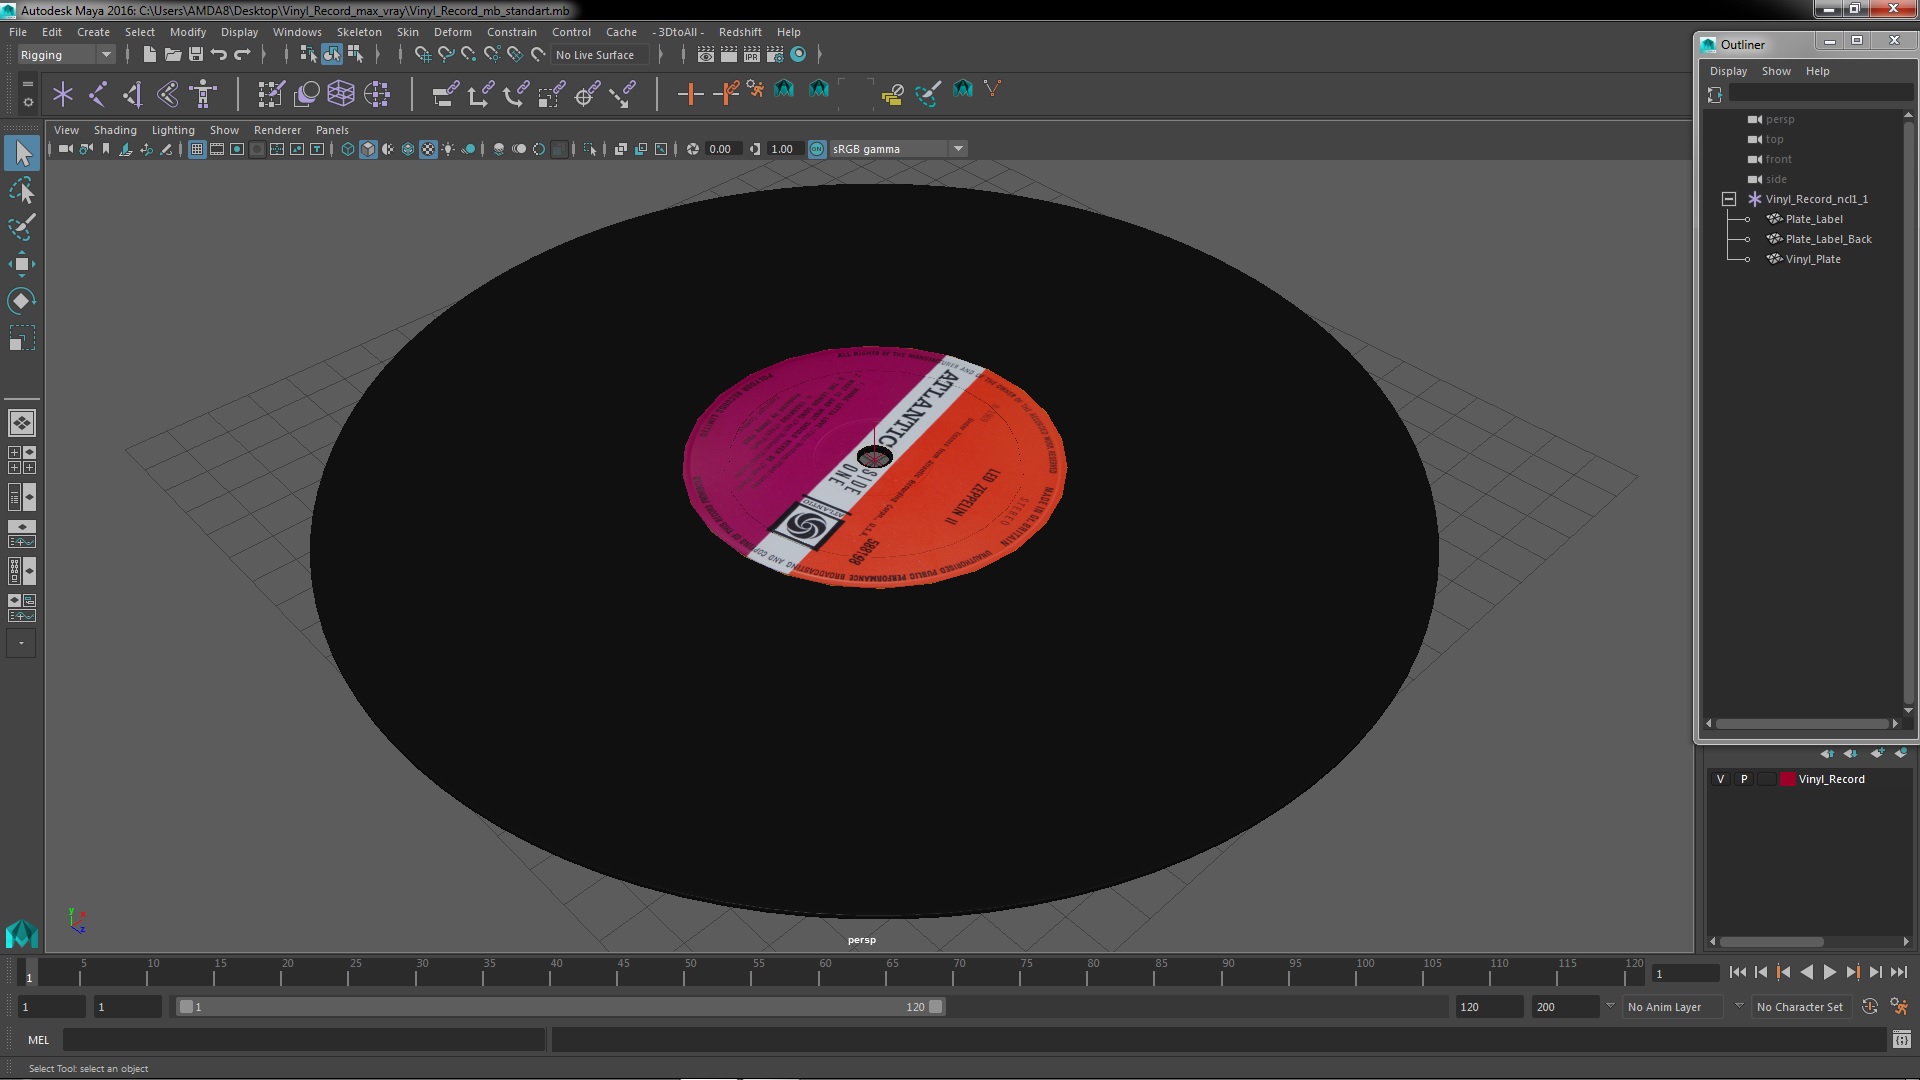Open the Skeleton menu

tap(358, 32)
